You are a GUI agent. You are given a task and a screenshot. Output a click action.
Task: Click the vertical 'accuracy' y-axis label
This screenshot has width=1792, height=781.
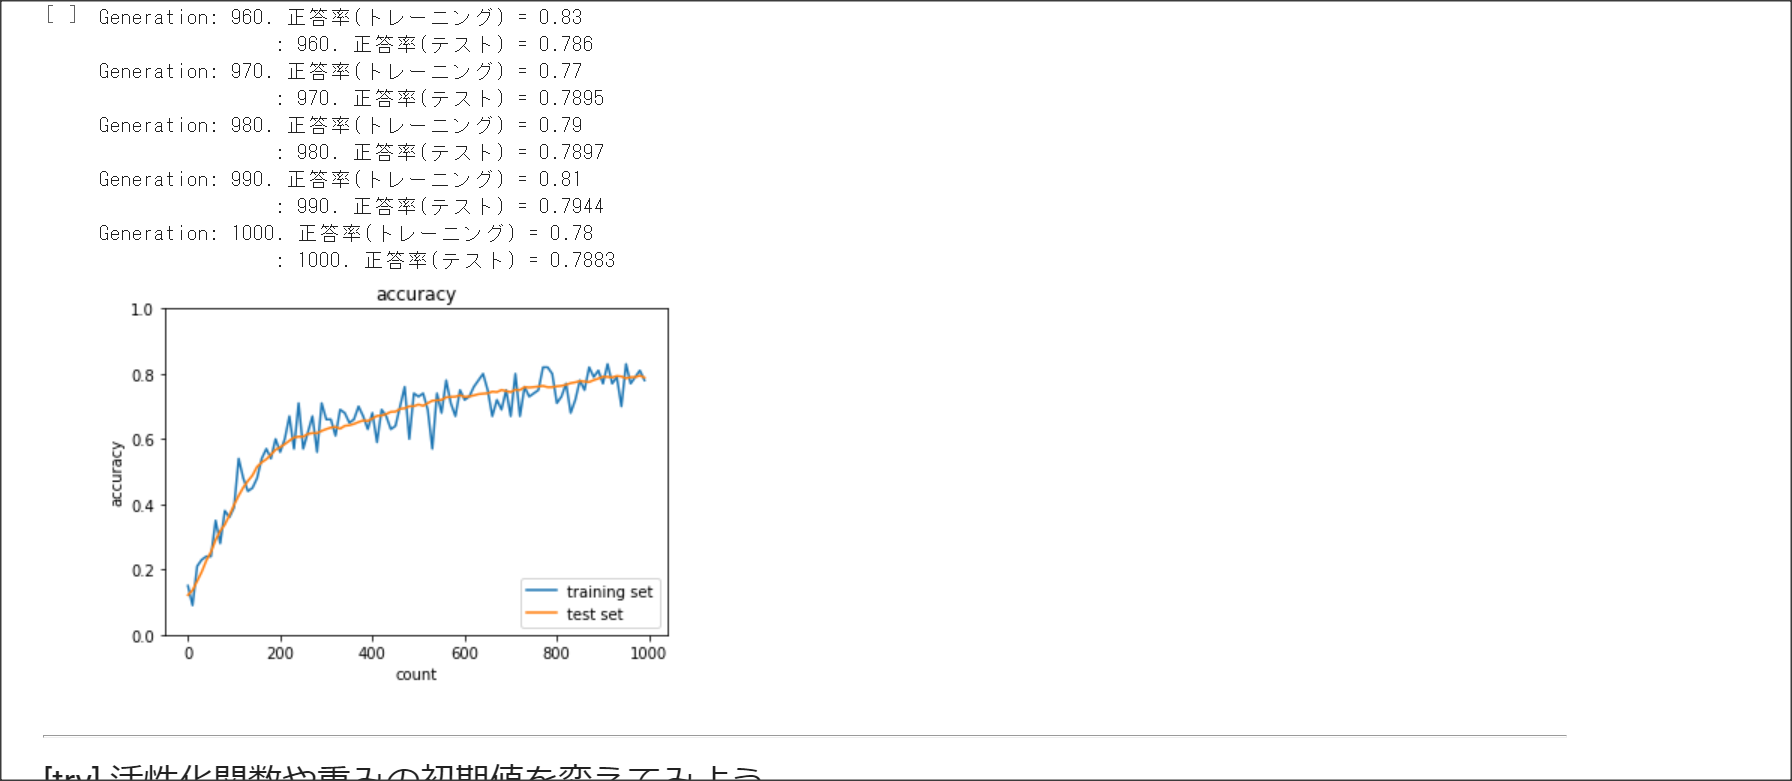click(x=116, y=474)
